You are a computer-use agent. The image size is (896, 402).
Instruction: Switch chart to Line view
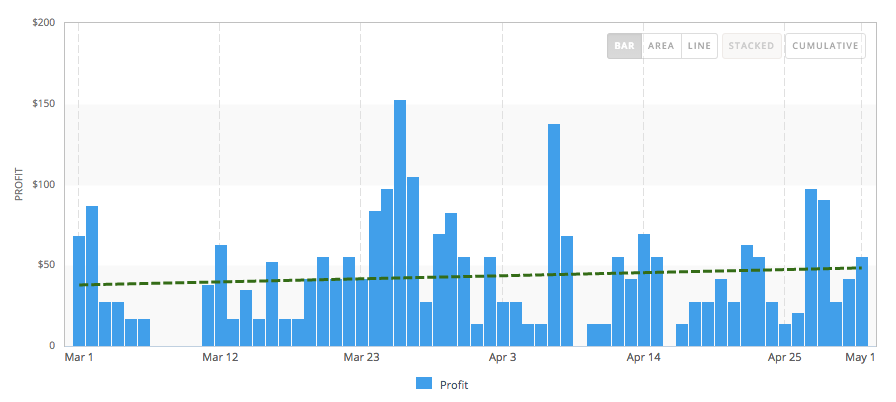click(x=699, y=46)
